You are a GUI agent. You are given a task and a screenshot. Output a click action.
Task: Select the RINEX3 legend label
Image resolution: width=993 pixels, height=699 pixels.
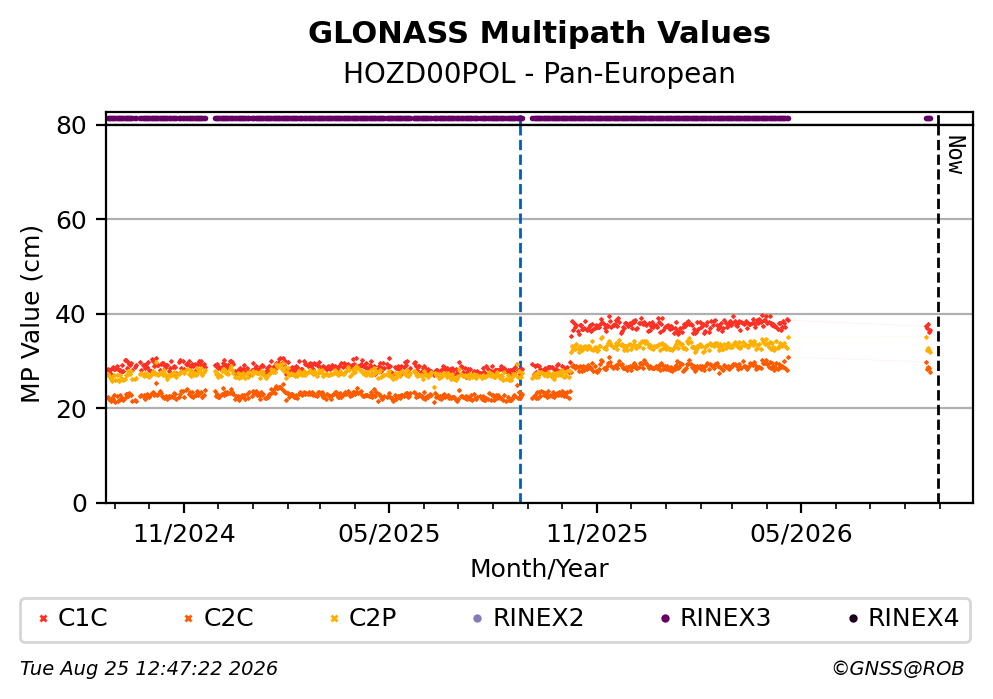pos(725,618)
